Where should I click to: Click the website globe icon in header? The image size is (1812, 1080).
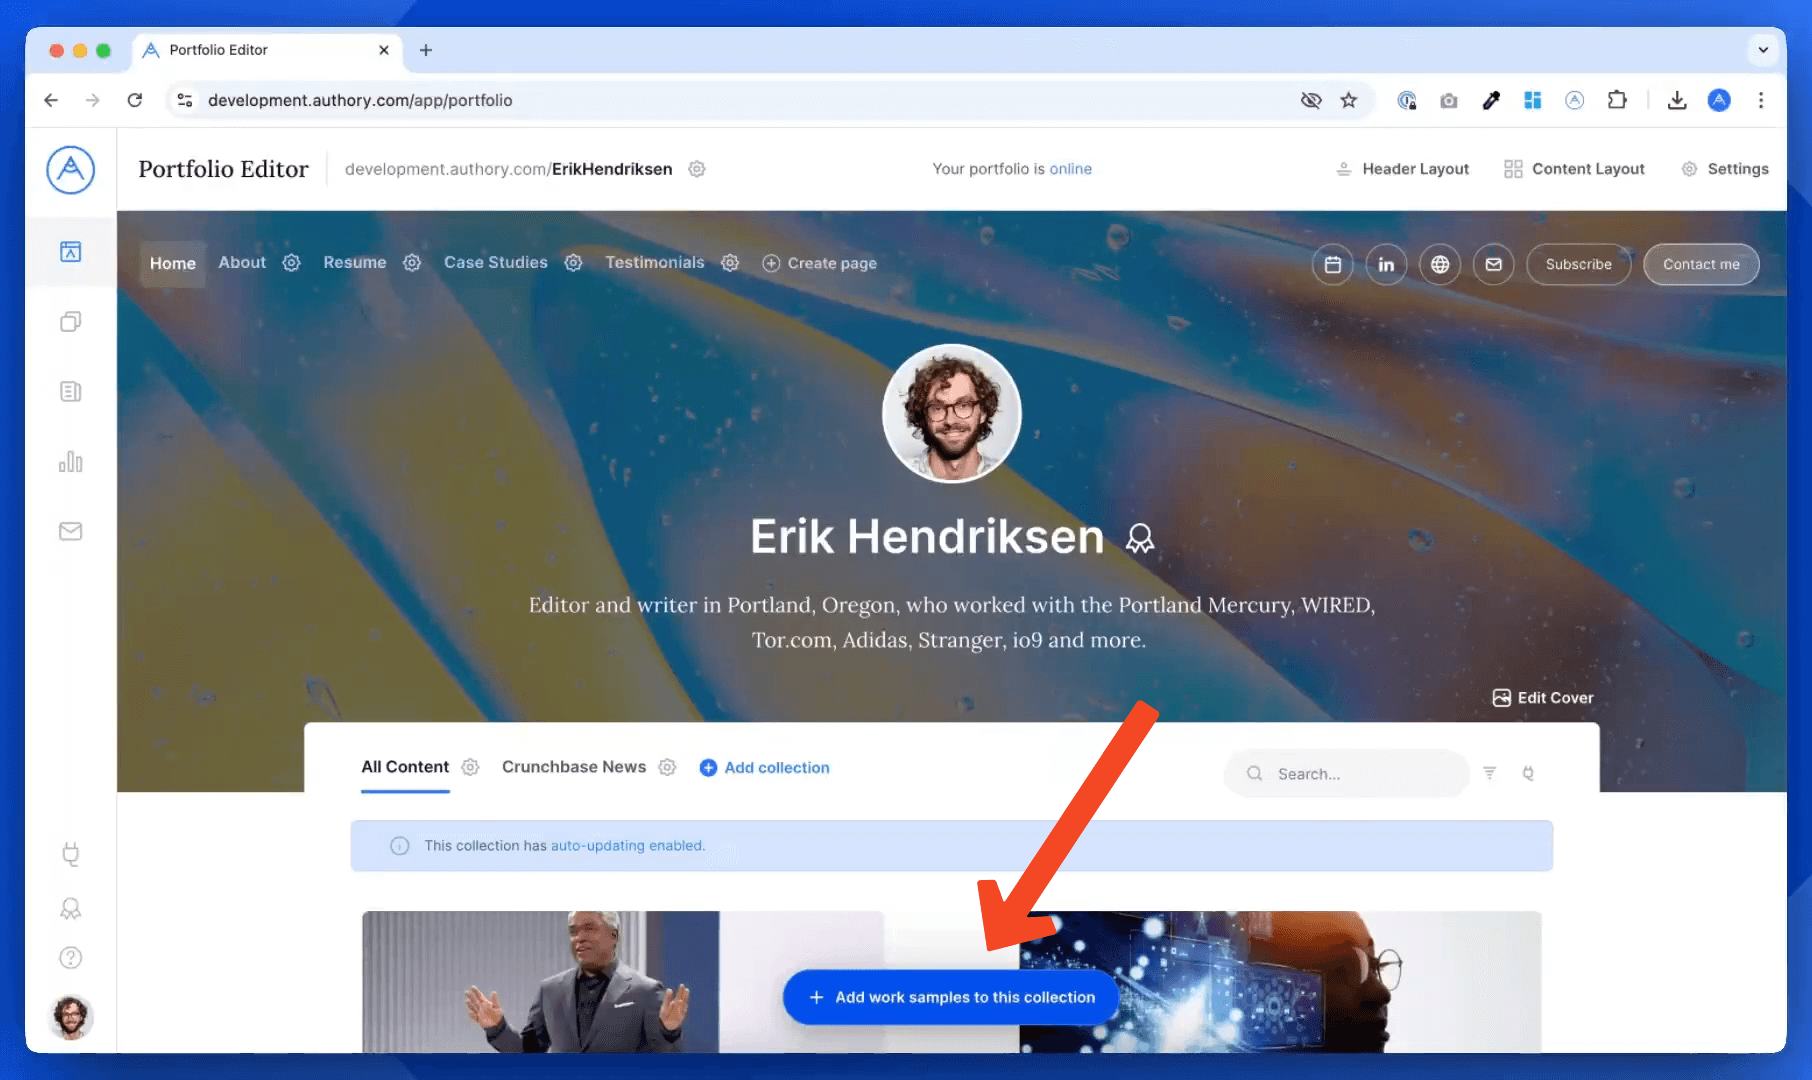(1440, 264)
